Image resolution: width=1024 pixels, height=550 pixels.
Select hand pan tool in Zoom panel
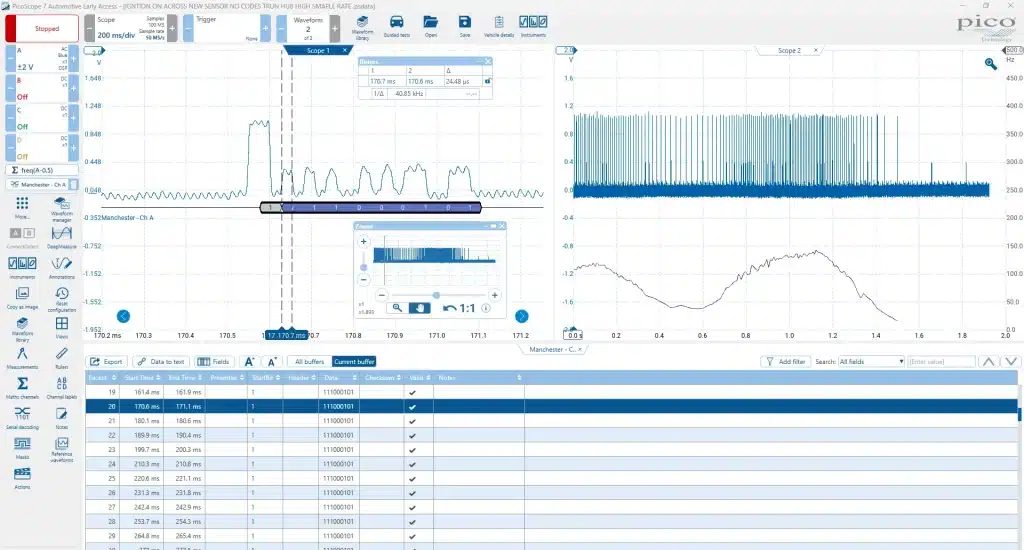(419, 308)
